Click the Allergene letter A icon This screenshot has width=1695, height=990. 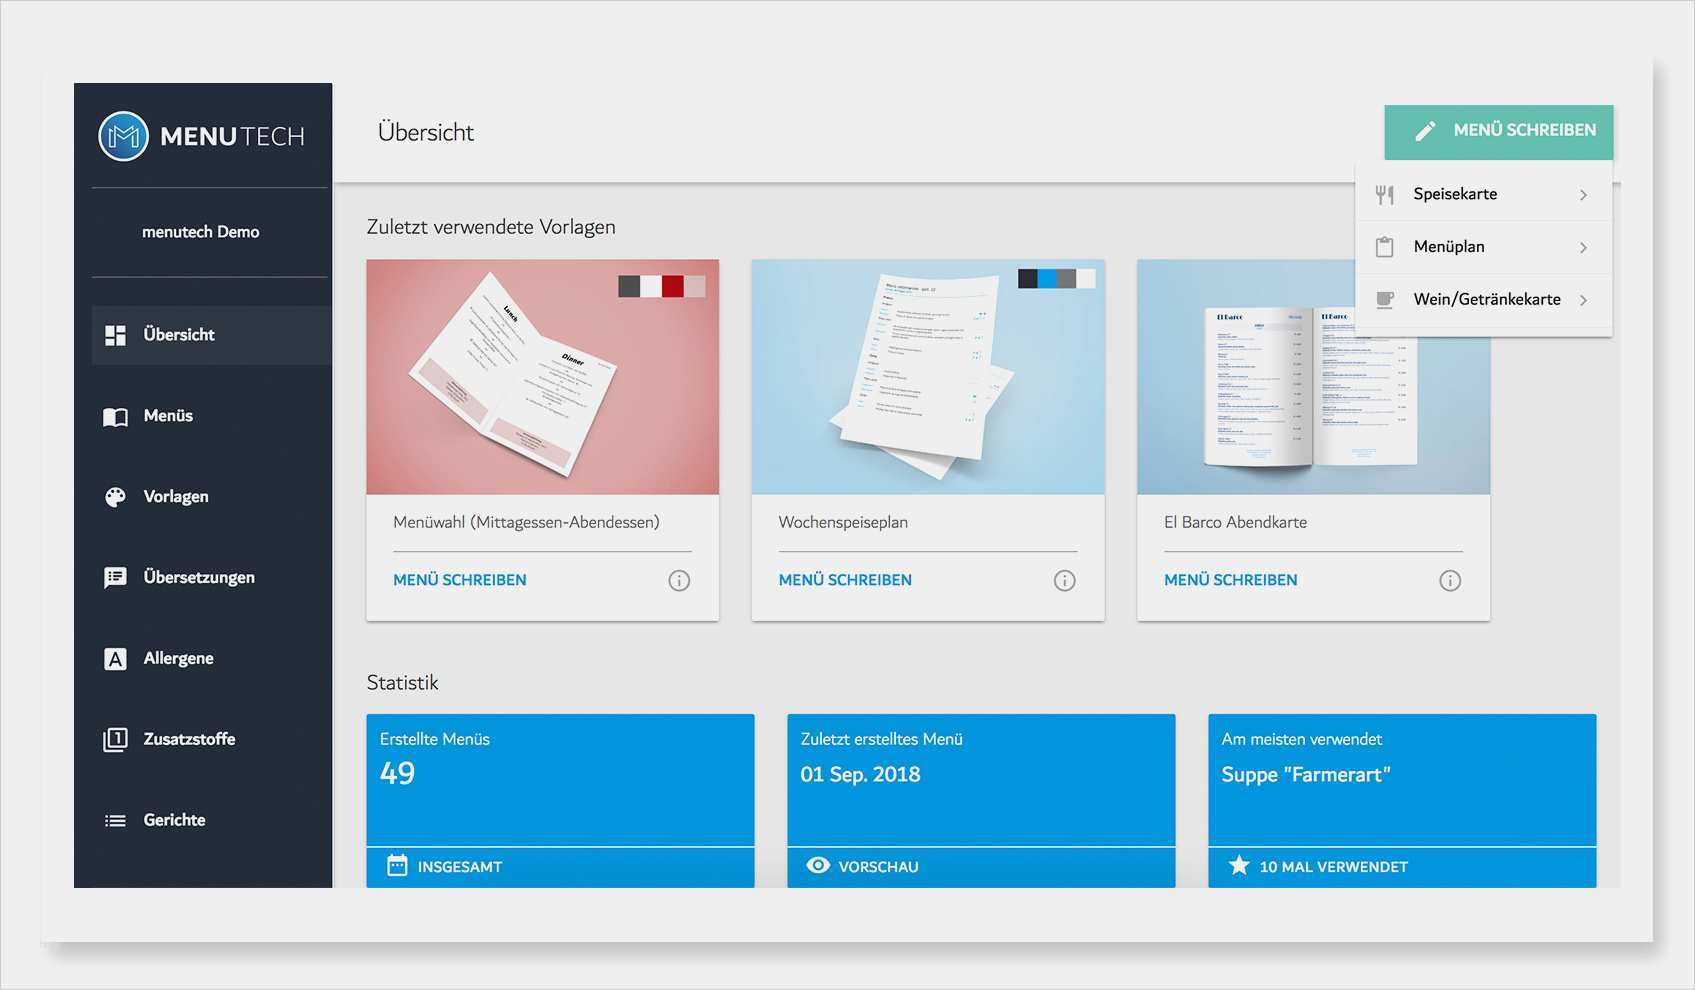[116, 659]
